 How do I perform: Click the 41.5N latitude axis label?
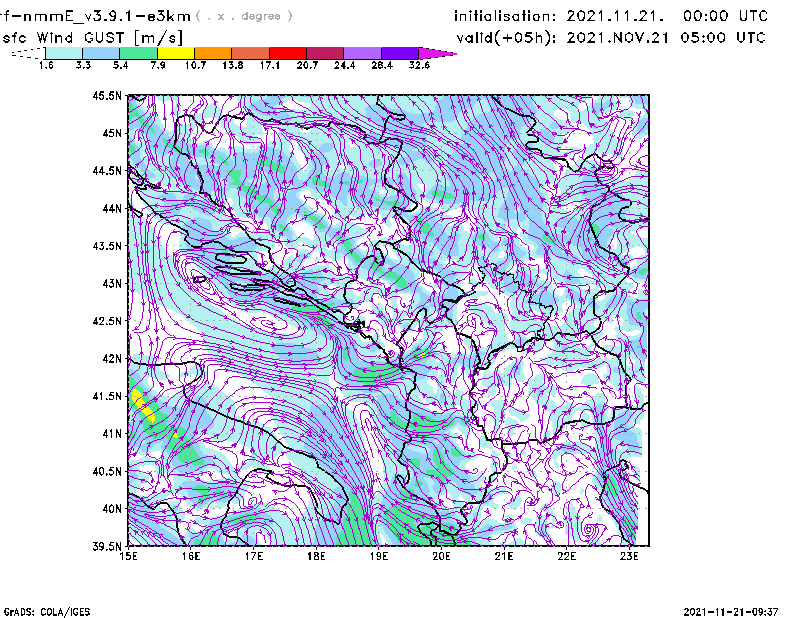pos(107,396)
